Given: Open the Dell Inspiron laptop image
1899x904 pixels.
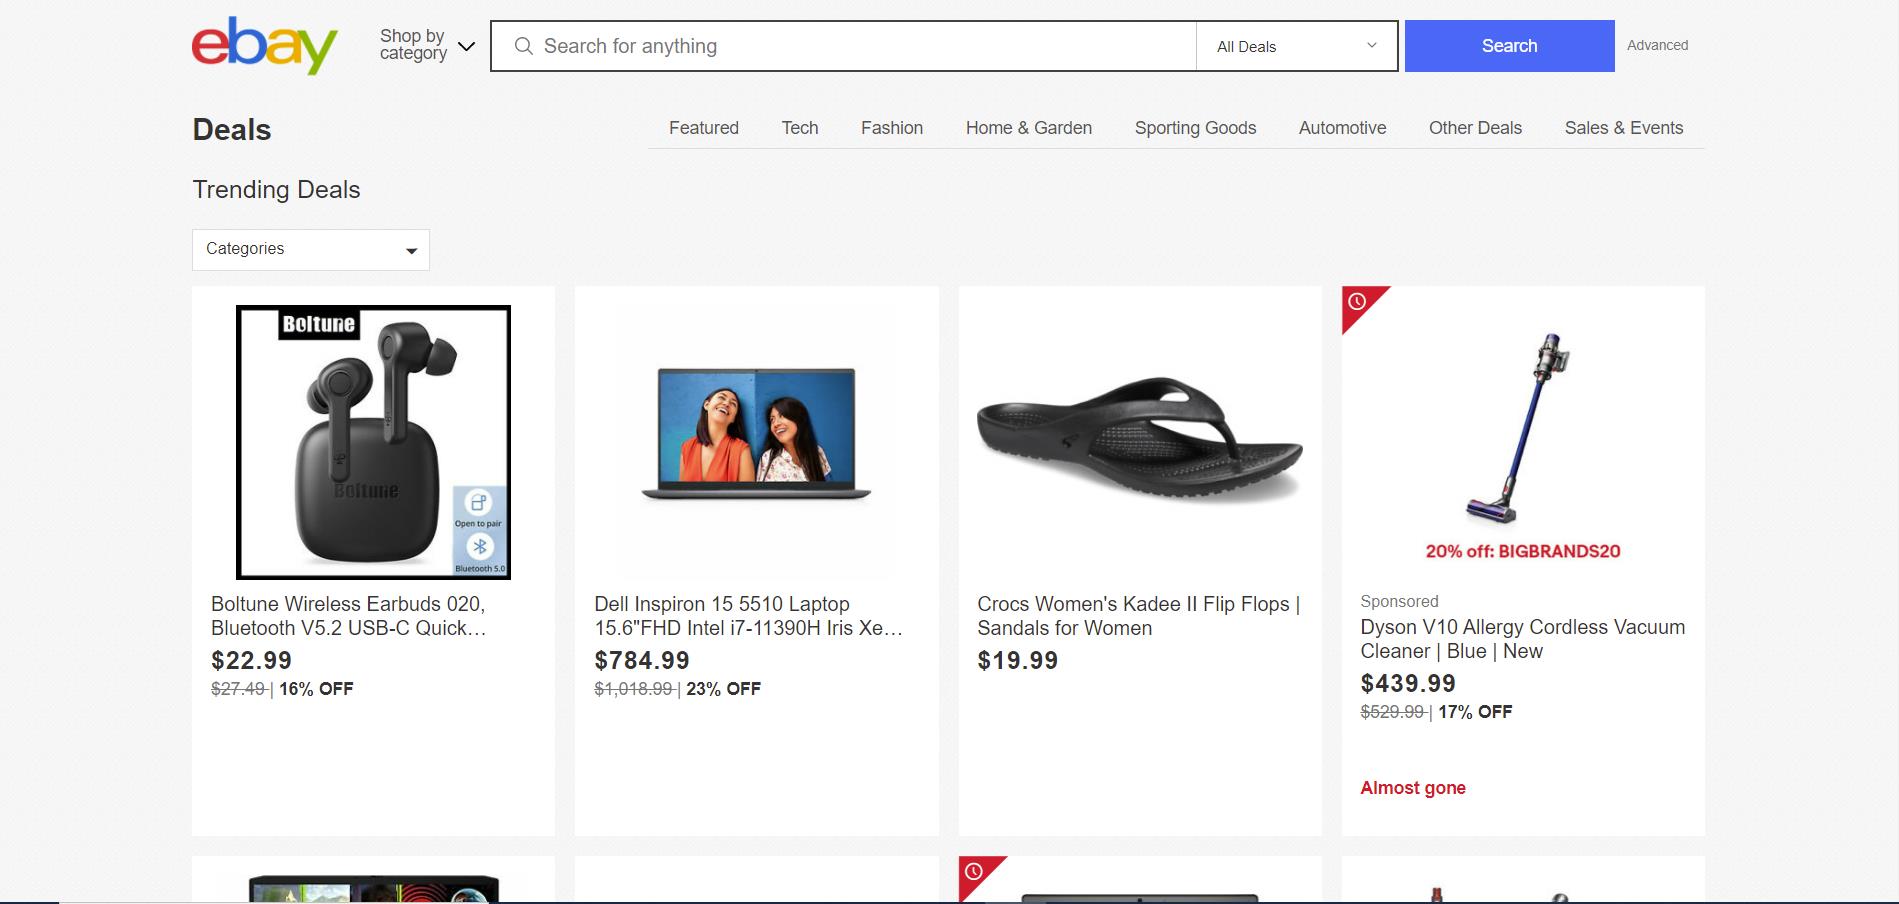Looking at the screenshot, I should (x=756, y=434).
